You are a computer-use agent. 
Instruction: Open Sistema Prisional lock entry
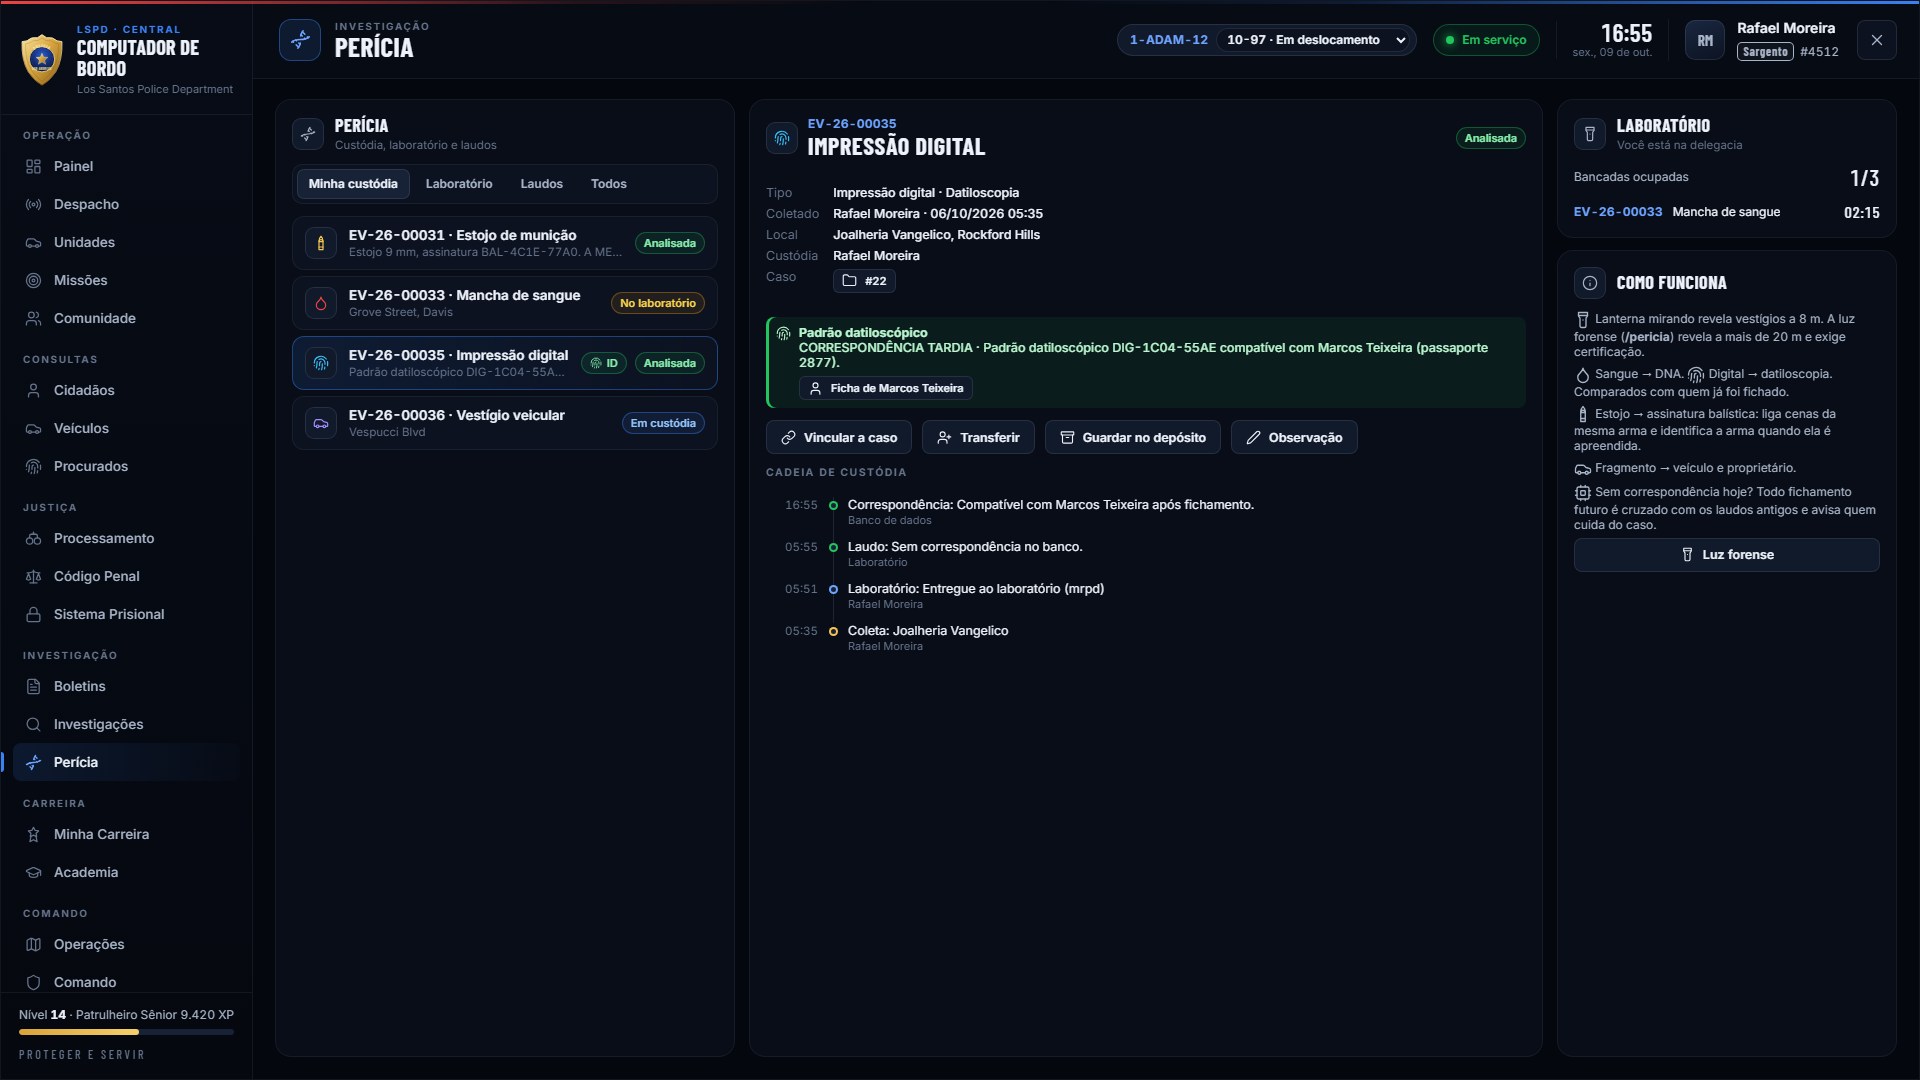[x=126, y=614]
